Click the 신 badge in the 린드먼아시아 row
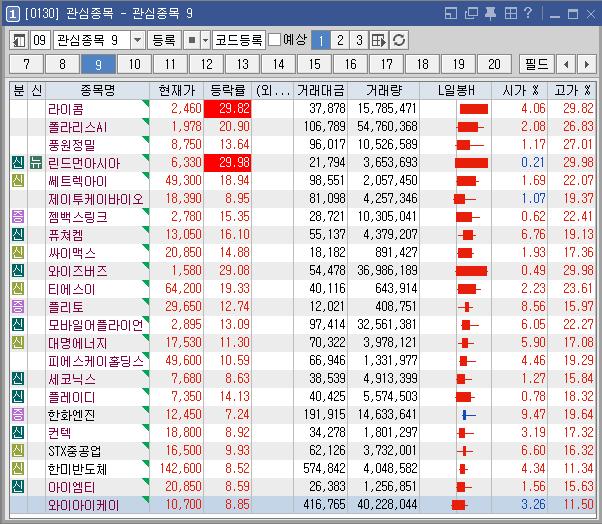 18,163
